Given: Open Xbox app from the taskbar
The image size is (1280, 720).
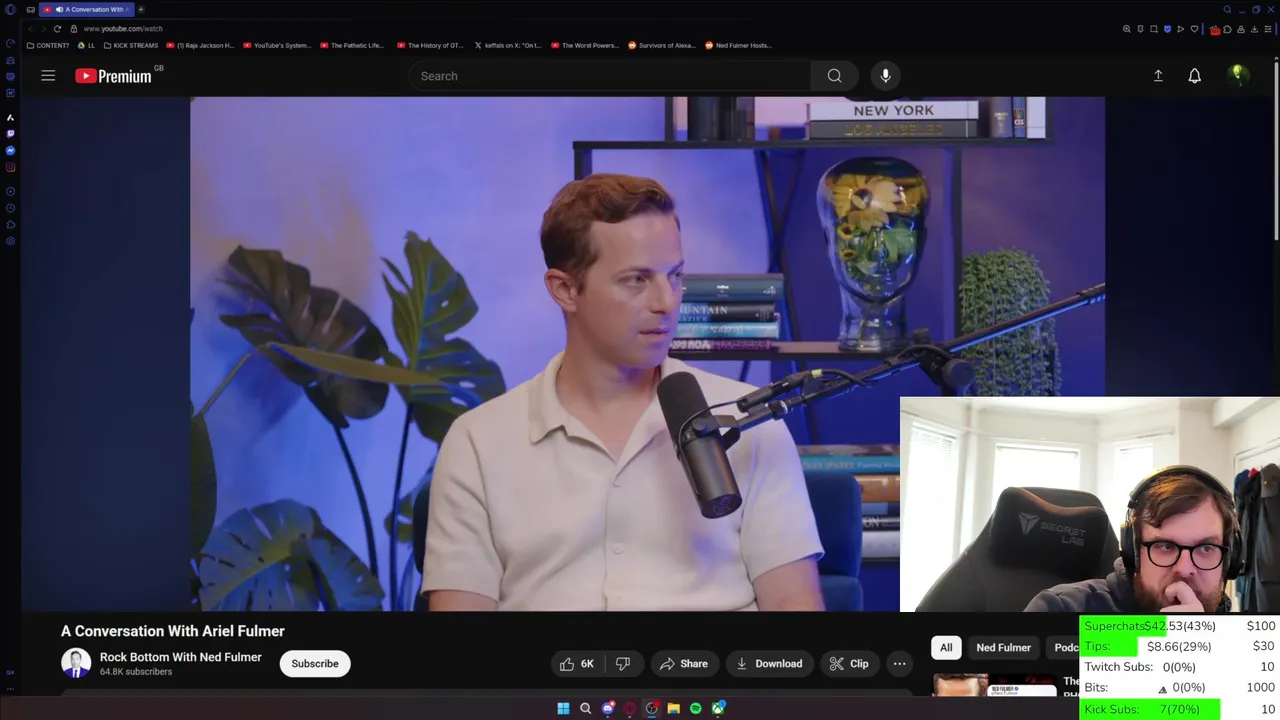Looking at the screenshot, I should (x=718, y=708).
